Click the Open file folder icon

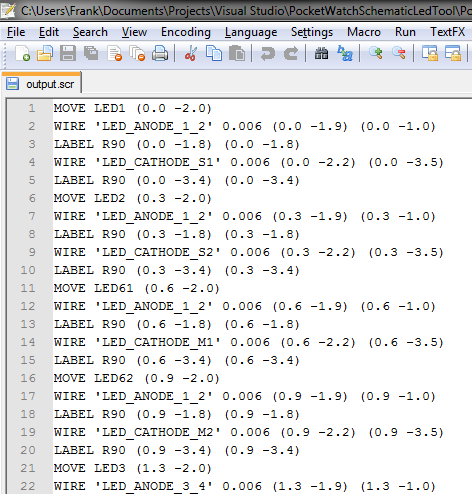[x=45, y=53]
